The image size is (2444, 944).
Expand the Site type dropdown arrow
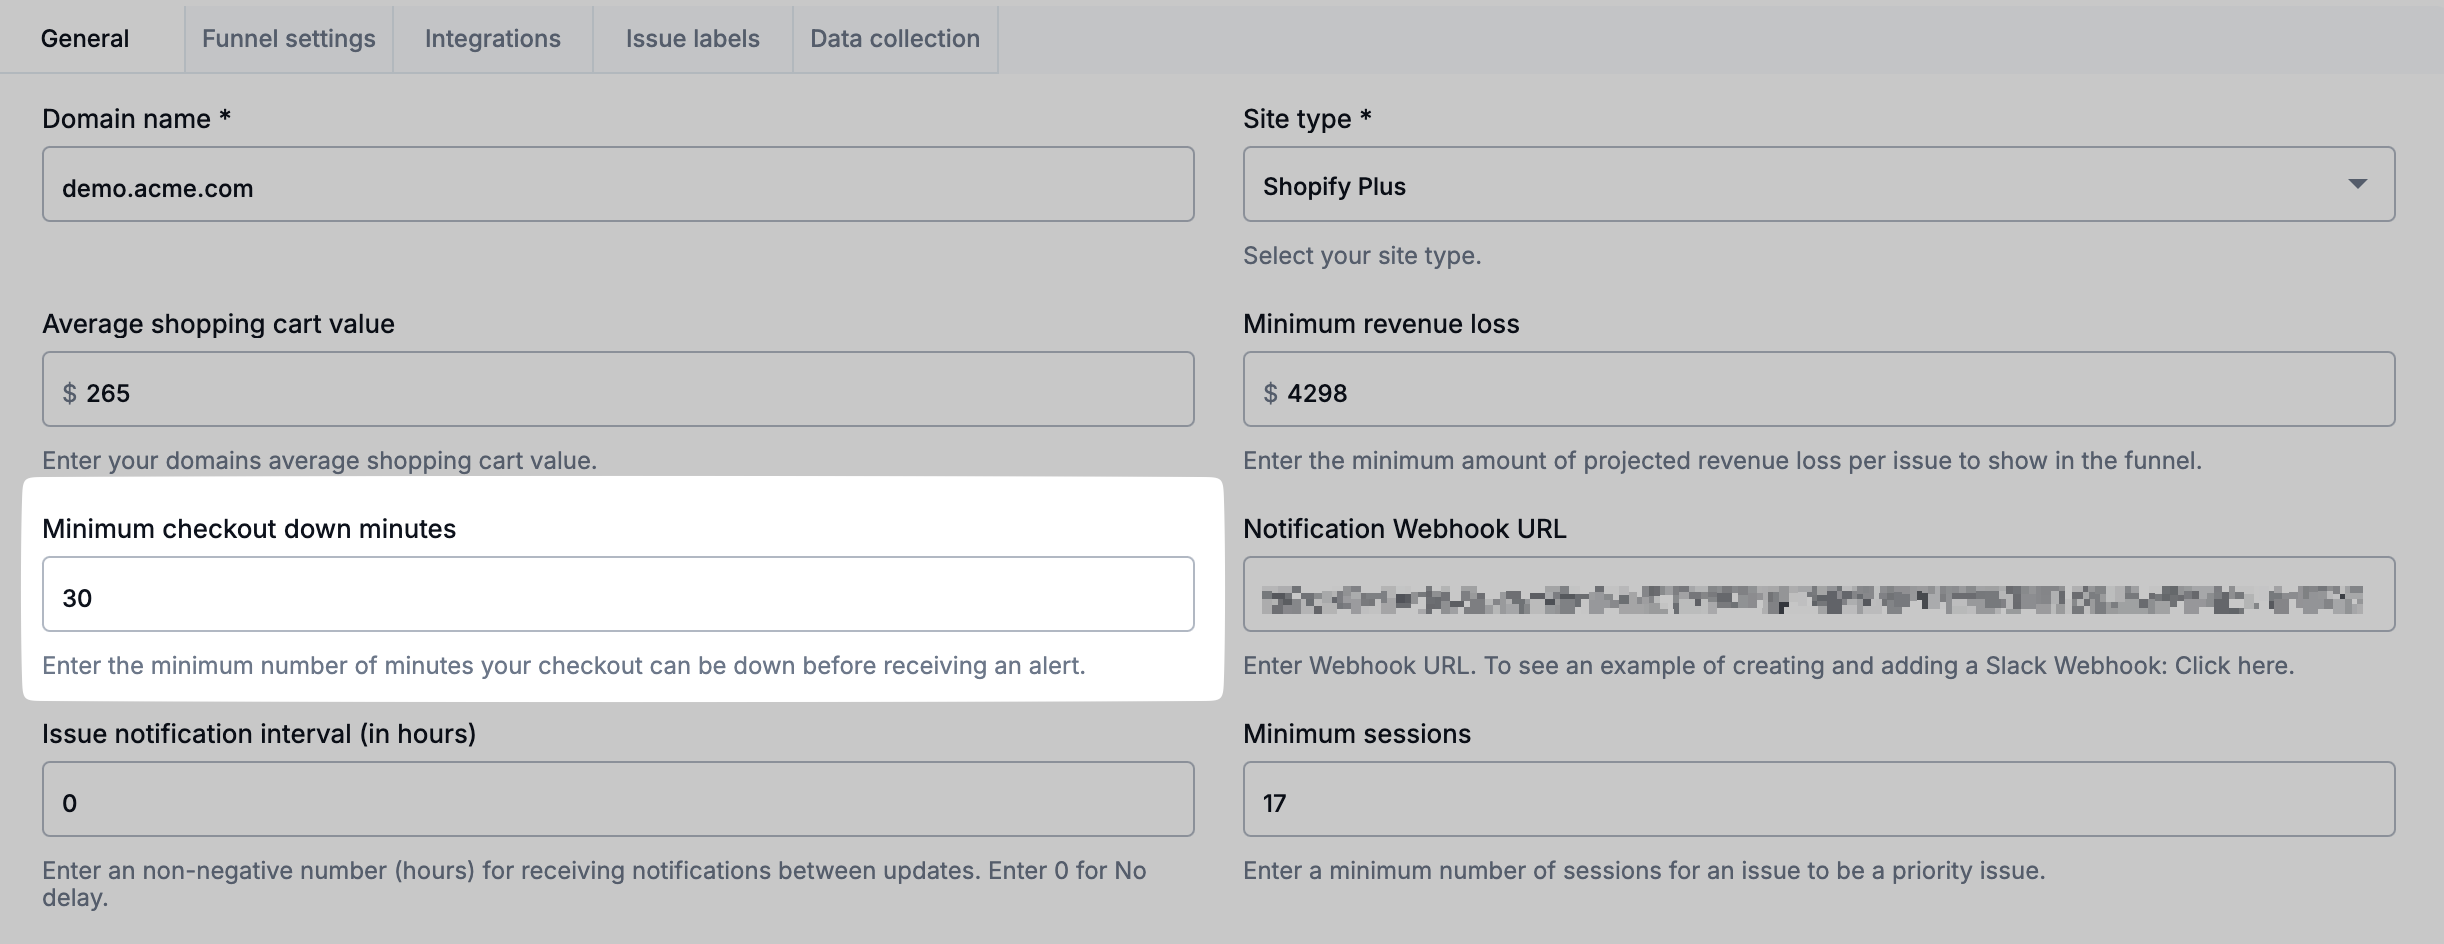pos(2357,184)
